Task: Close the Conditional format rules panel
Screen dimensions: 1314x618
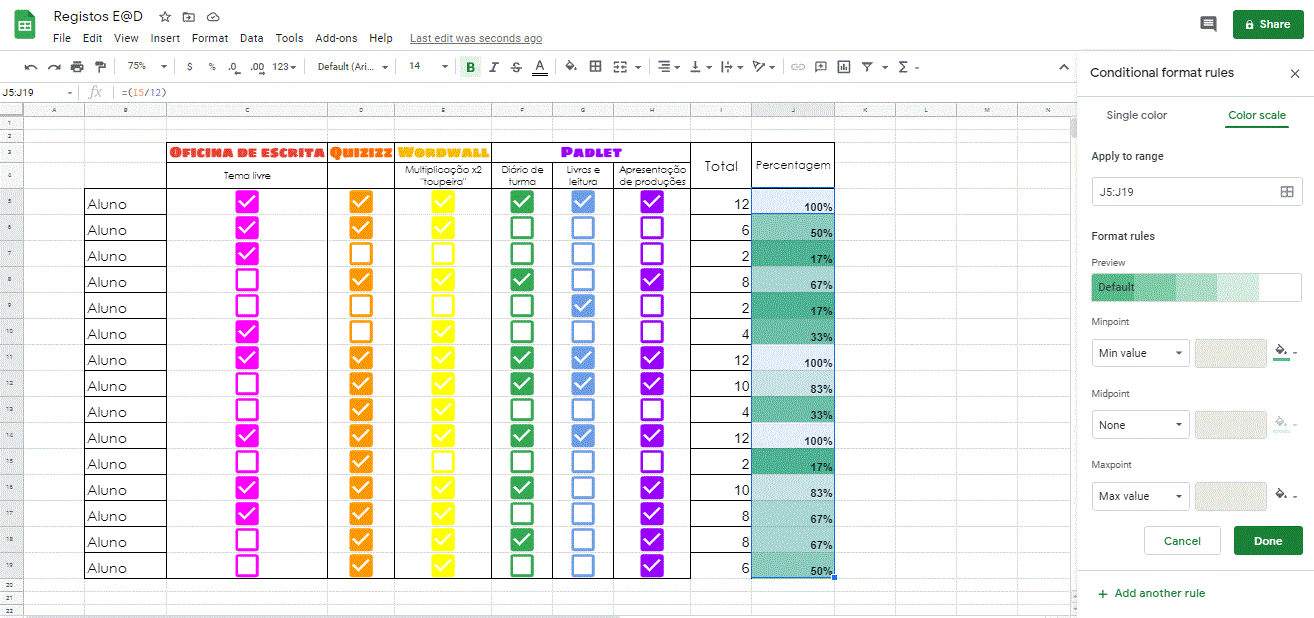Action: [x=1295, y=73]
